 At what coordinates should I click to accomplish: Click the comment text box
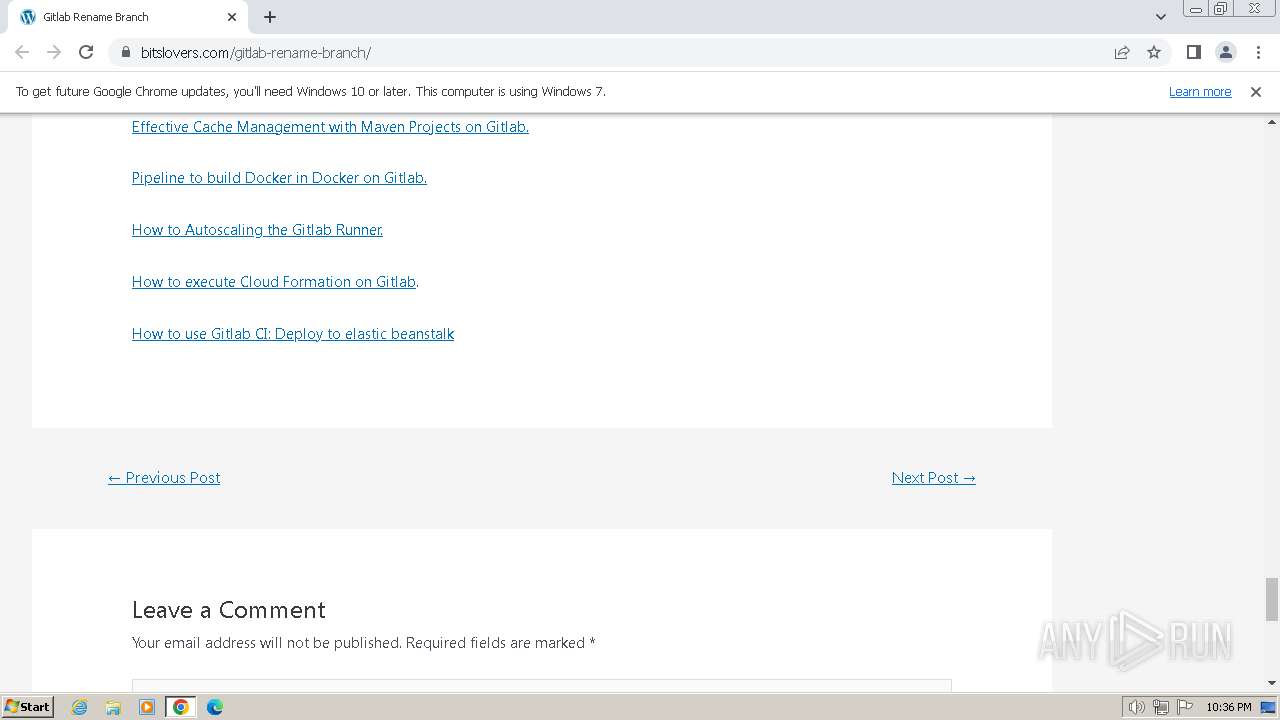pos(542,685)
